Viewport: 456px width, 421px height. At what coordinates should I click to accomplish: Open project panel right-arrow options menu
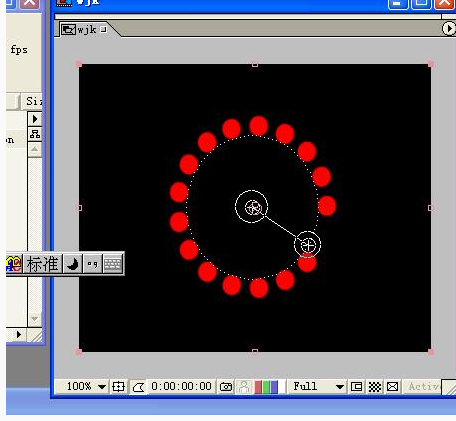tap(35, 119)
